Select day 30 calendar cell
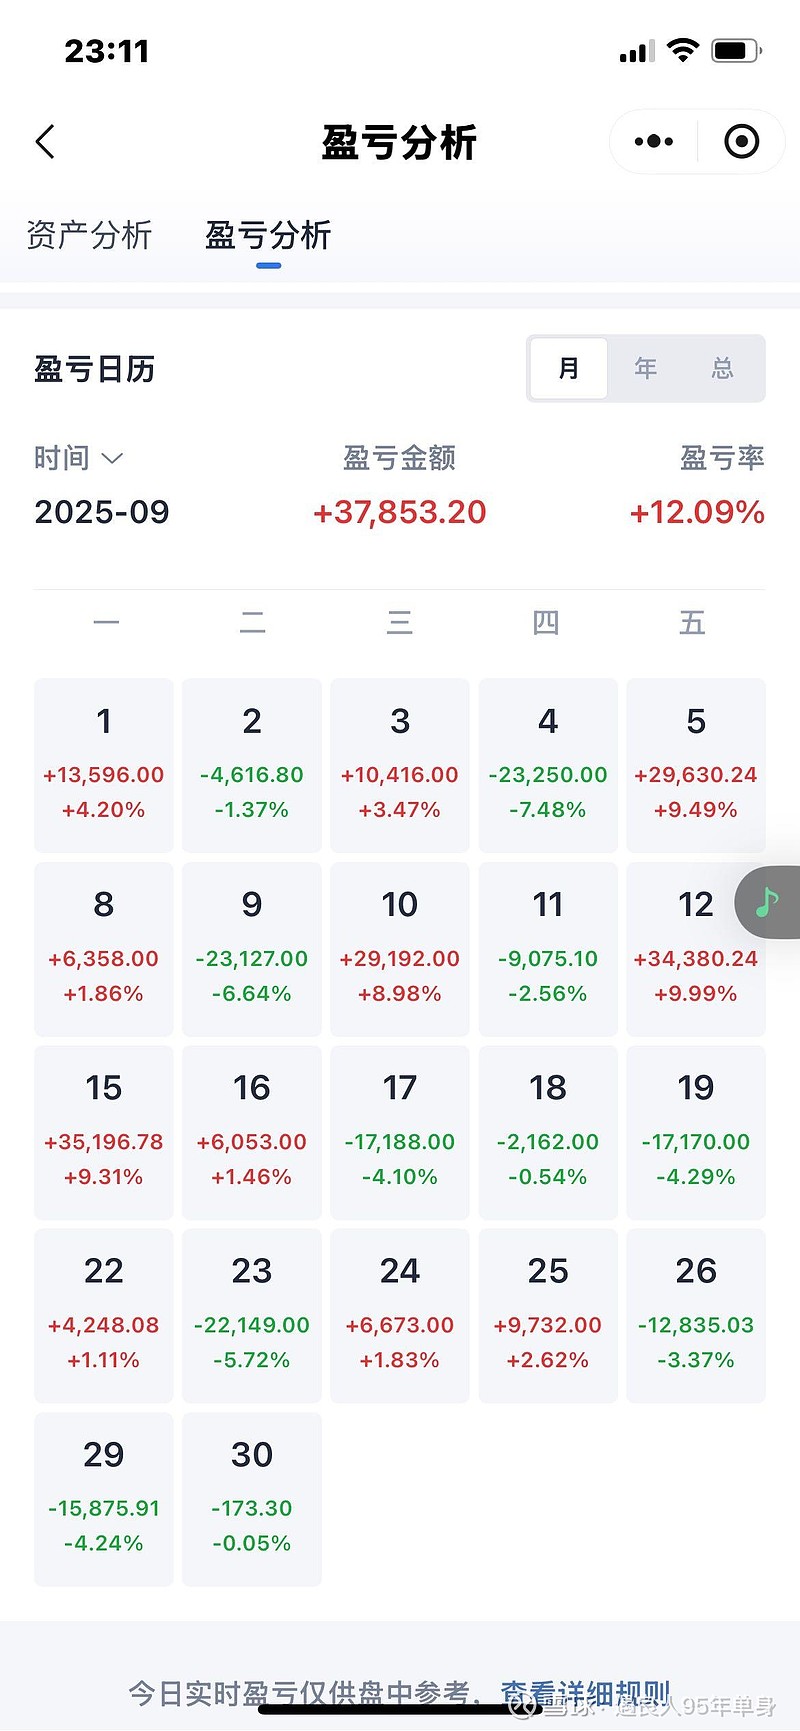Image resolution: width=800 pixels, height=1731 pixels. pos(252,1498)
